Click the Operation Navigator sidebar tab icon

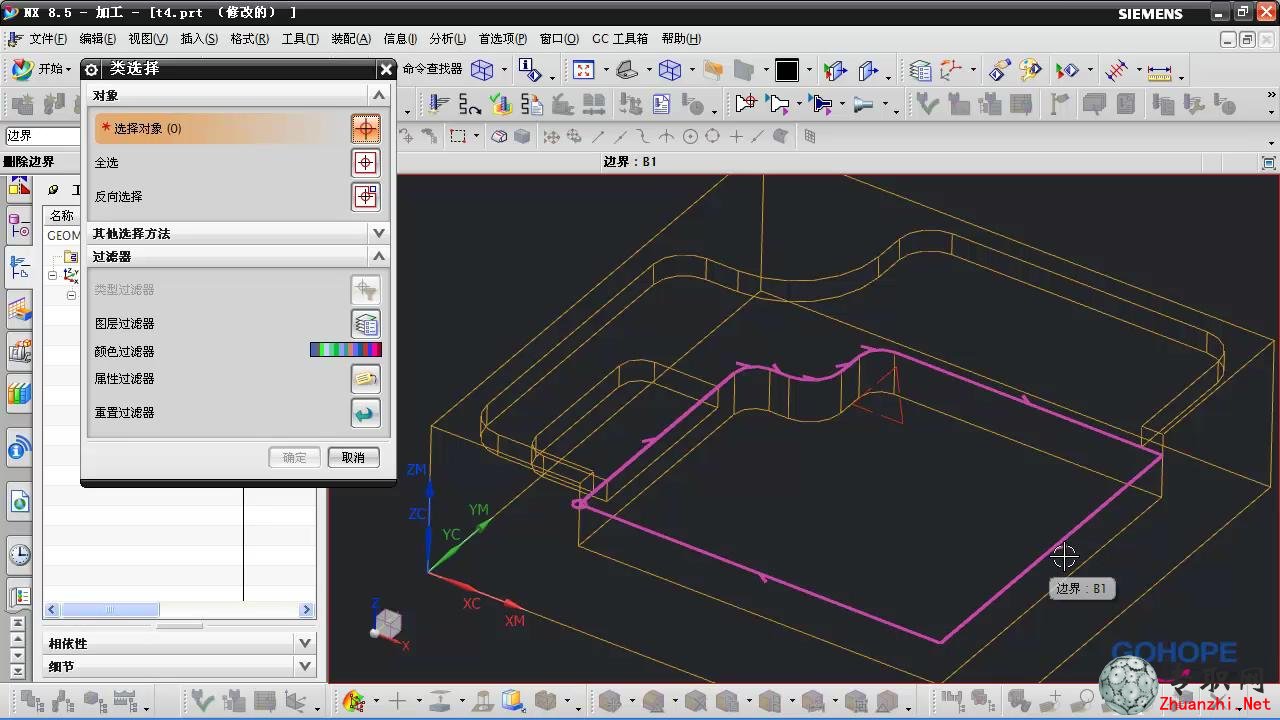coord(19,267)
